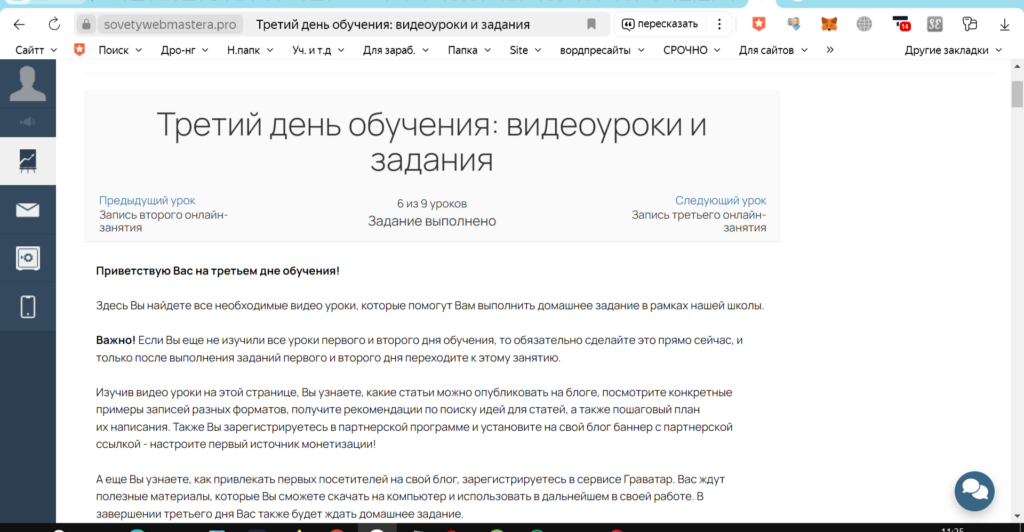
Task: Go to 'Следующий урок' link
Action: coord(720,200)
